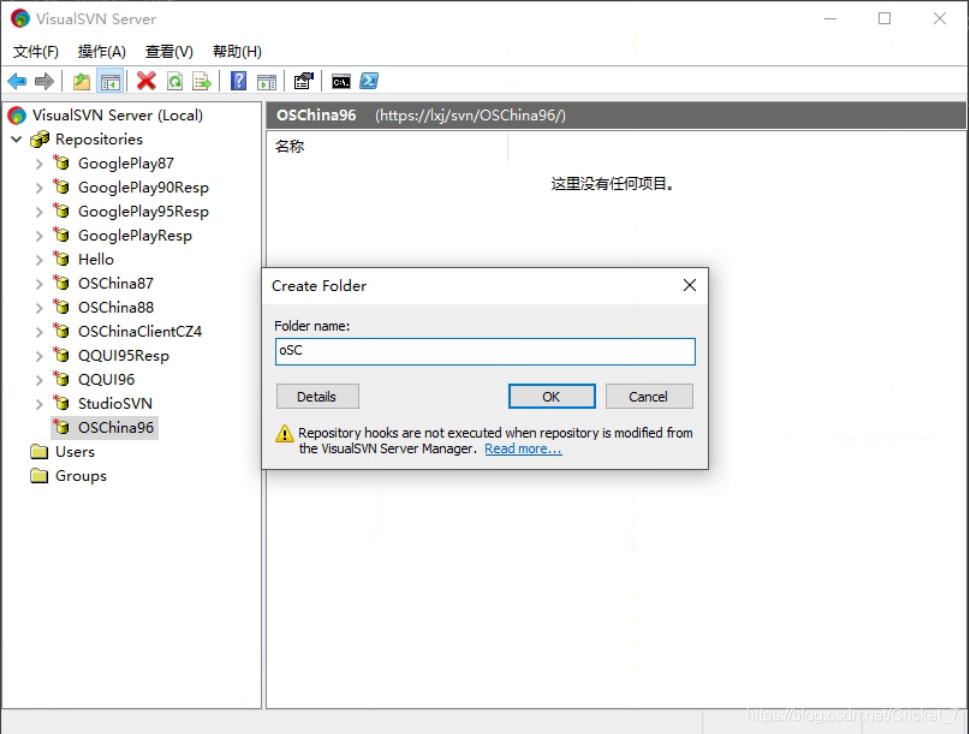Click the 名称 column header
The height and width of the screenshot is (734, 969).
coord(386,146)
